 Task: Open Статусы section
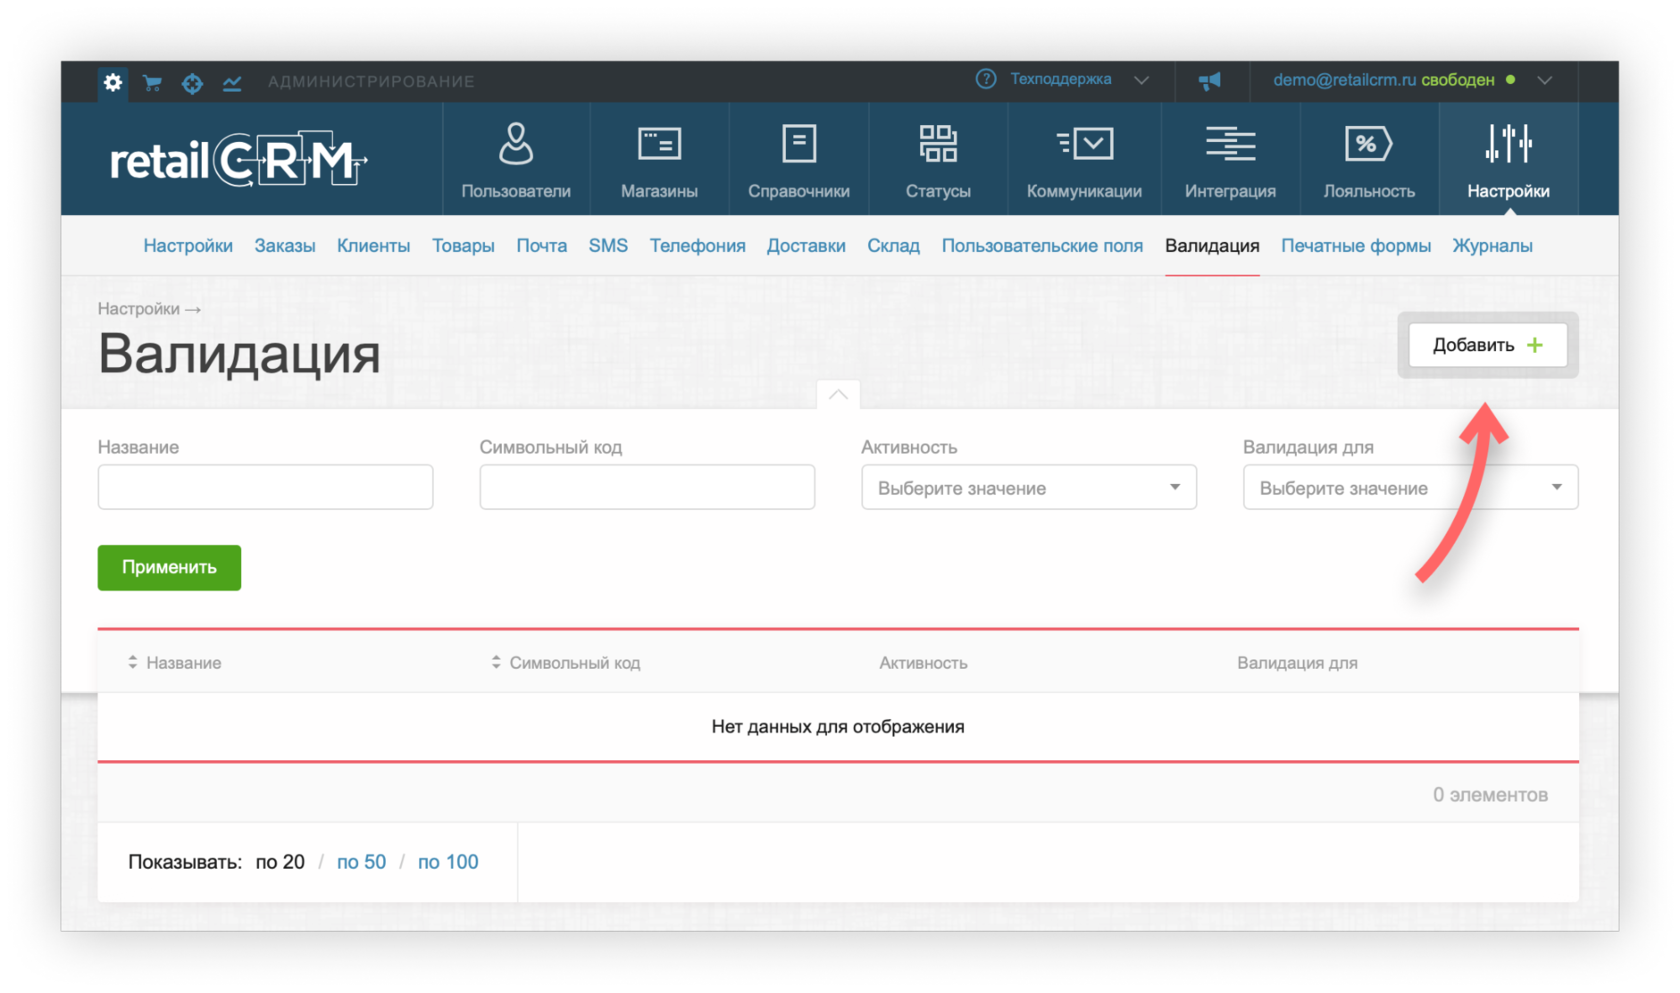click(938, 160)
